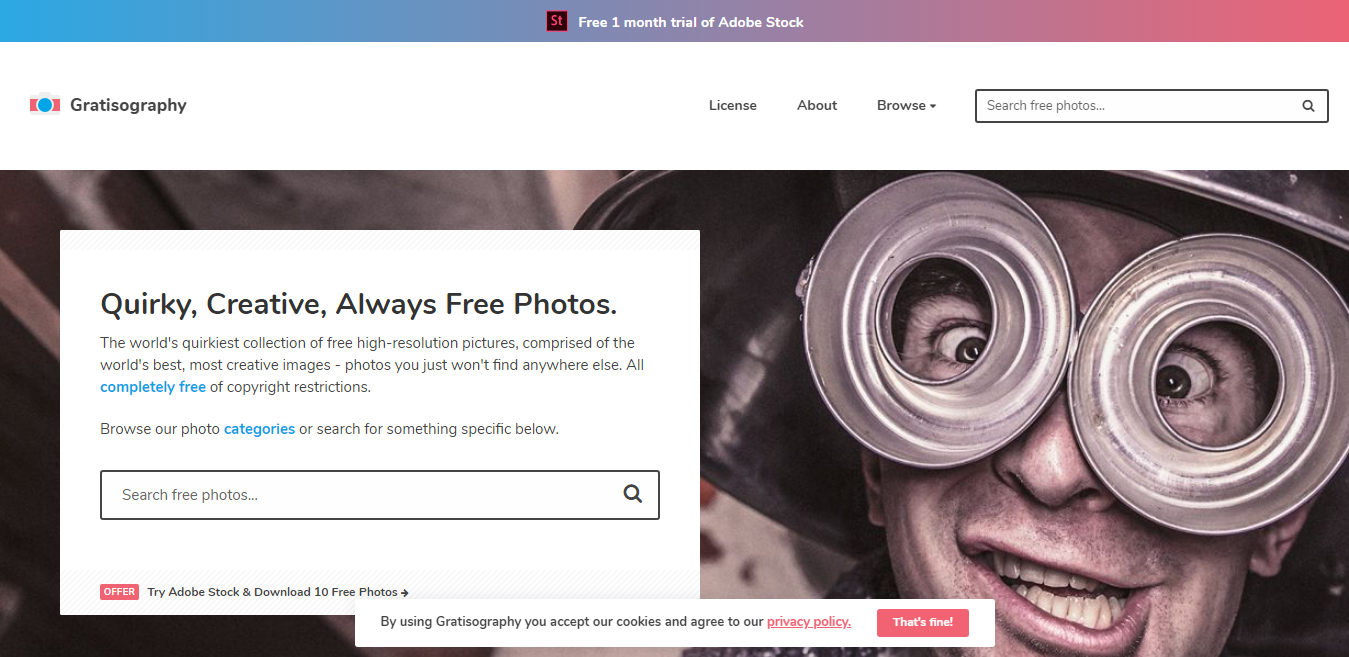
Task: Click Try Adobe Stock offer link
Action: 278,592
